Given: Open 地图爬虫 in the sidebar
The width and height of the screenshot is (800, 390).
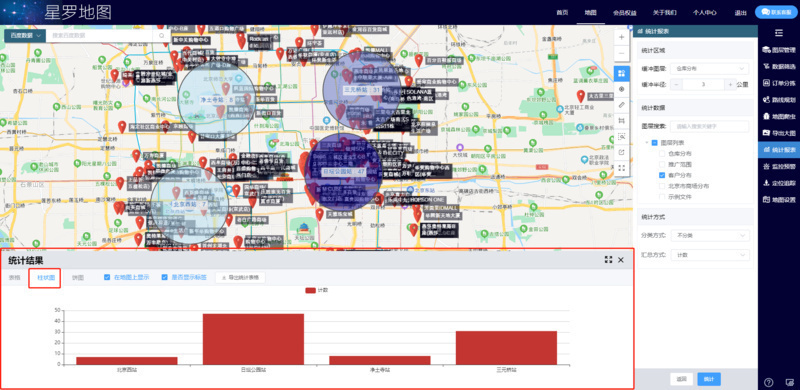Looking at the screenshot, I should click(x=779, y=116).
